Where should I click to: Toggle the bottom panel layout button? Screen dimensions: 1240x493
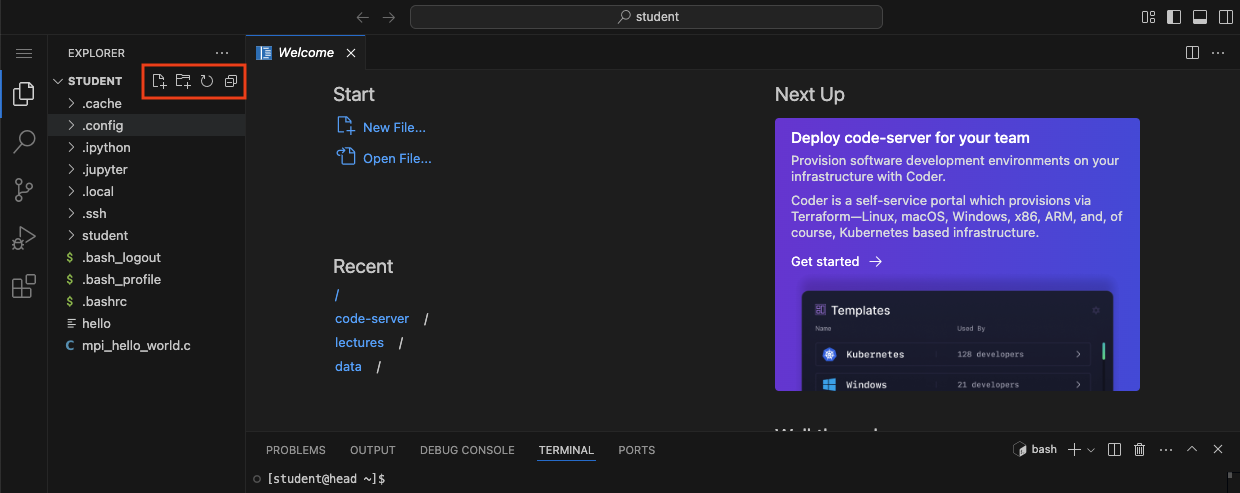pyautogui.click(x=1199, y=17)
